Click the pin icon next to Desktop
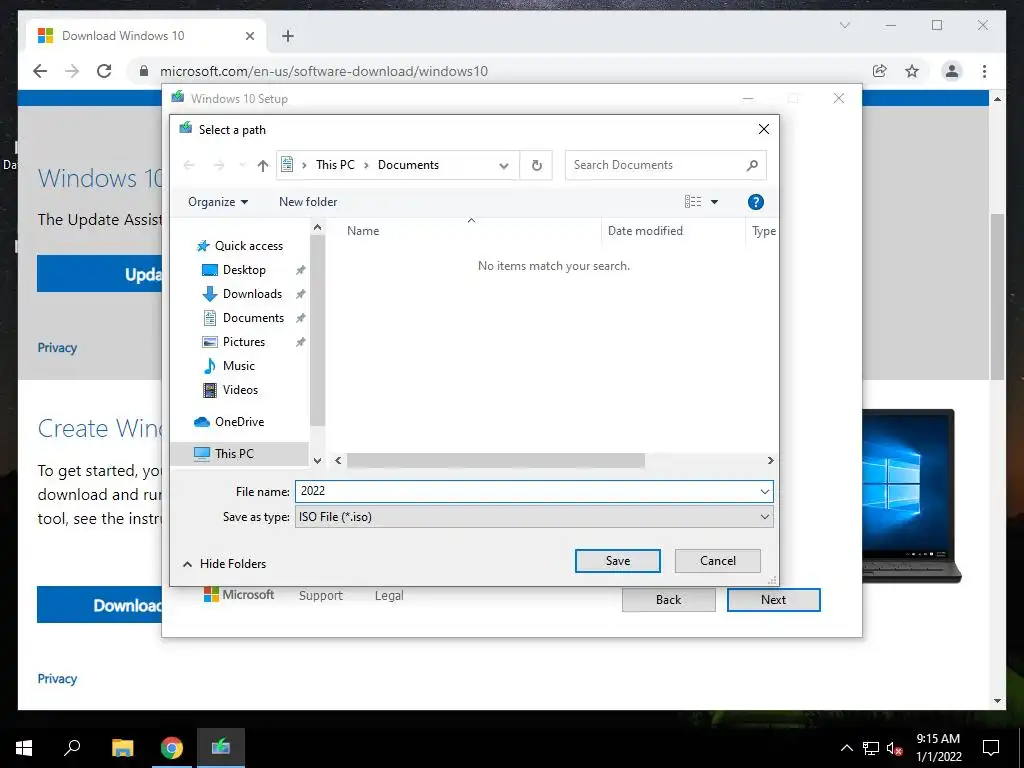This screenshot has width=1024, height=768. [x=300, y=270]
